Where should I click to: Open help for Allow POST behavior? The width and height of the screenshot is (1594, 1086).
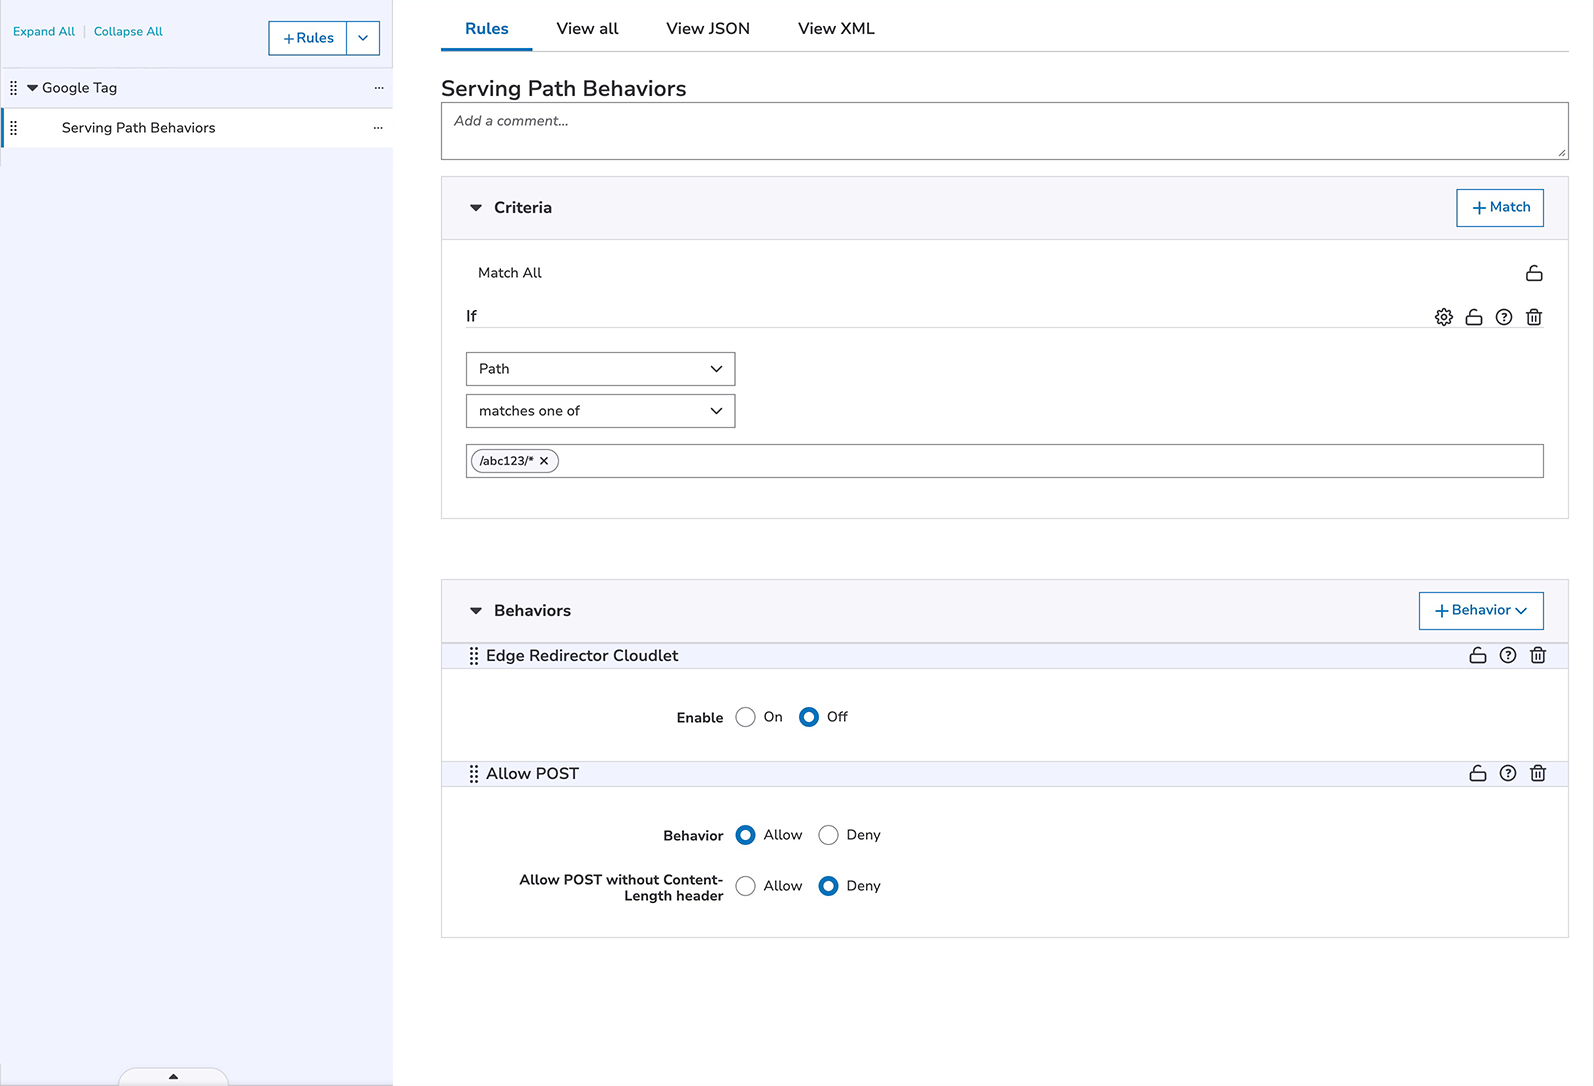[x=1507, y=773]
